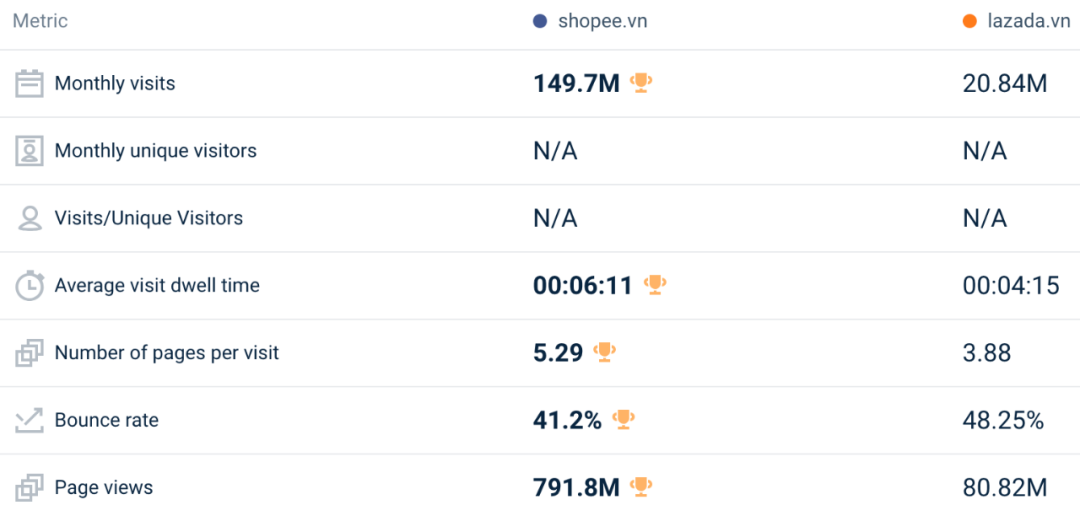Viewport: 1080px width, 516px height.
Task: Click the trophy icon next to 00:06:11
Action: (655, 285)
